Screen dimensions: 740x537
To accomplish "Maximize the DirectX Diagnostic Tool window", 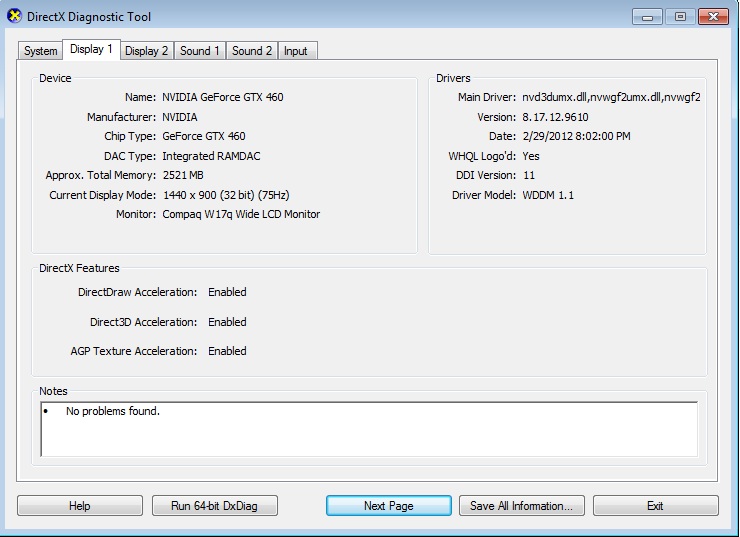I will click(x=680, y=17).
